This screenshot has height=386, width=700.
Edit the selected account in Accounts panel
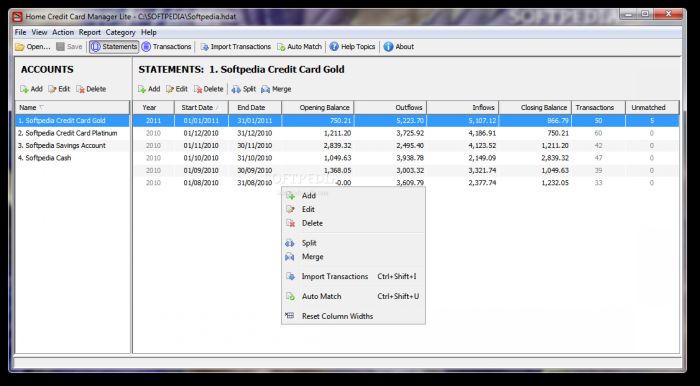59,89
